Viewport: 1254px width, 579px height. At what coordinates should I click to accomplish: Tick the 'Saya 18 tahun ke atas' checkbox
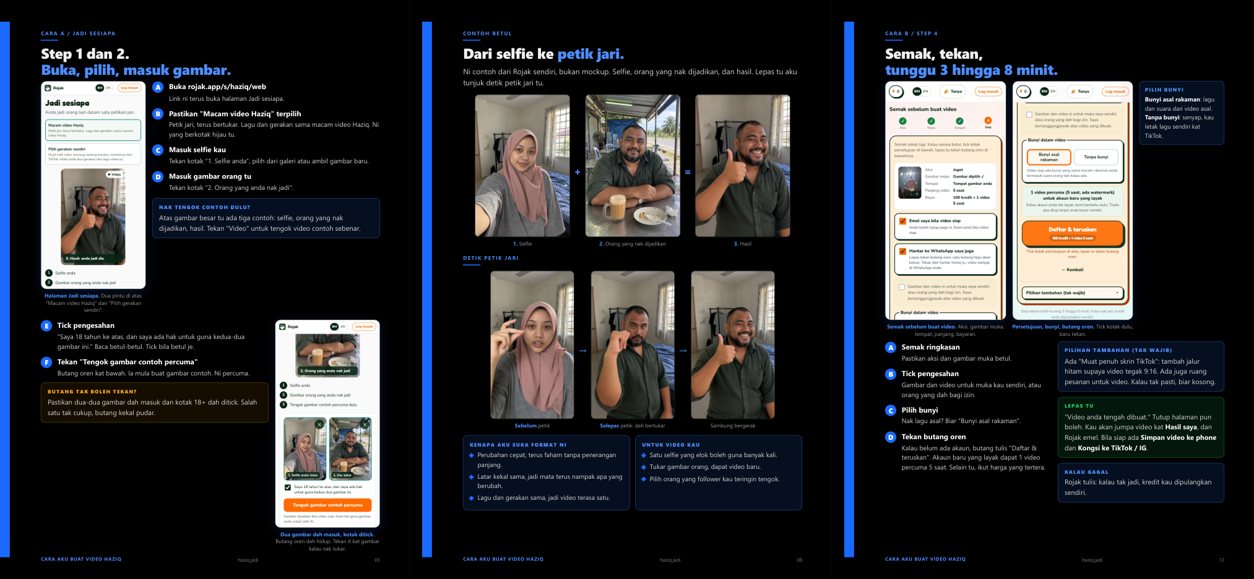[x=287, y=487]
